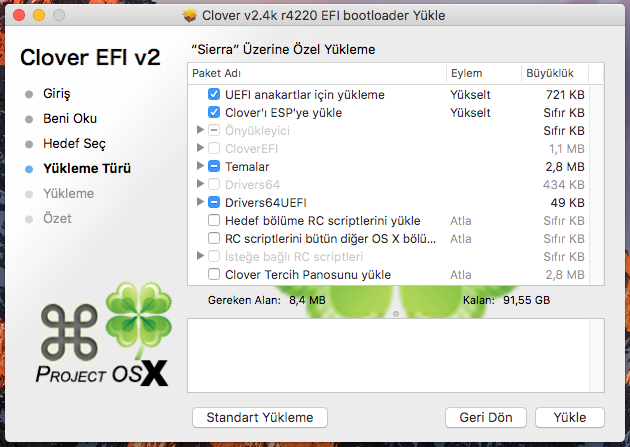Click Atla action for Hedef bölüme row
This screenshot has height=447, width=630.
click(x=461, y=221)
